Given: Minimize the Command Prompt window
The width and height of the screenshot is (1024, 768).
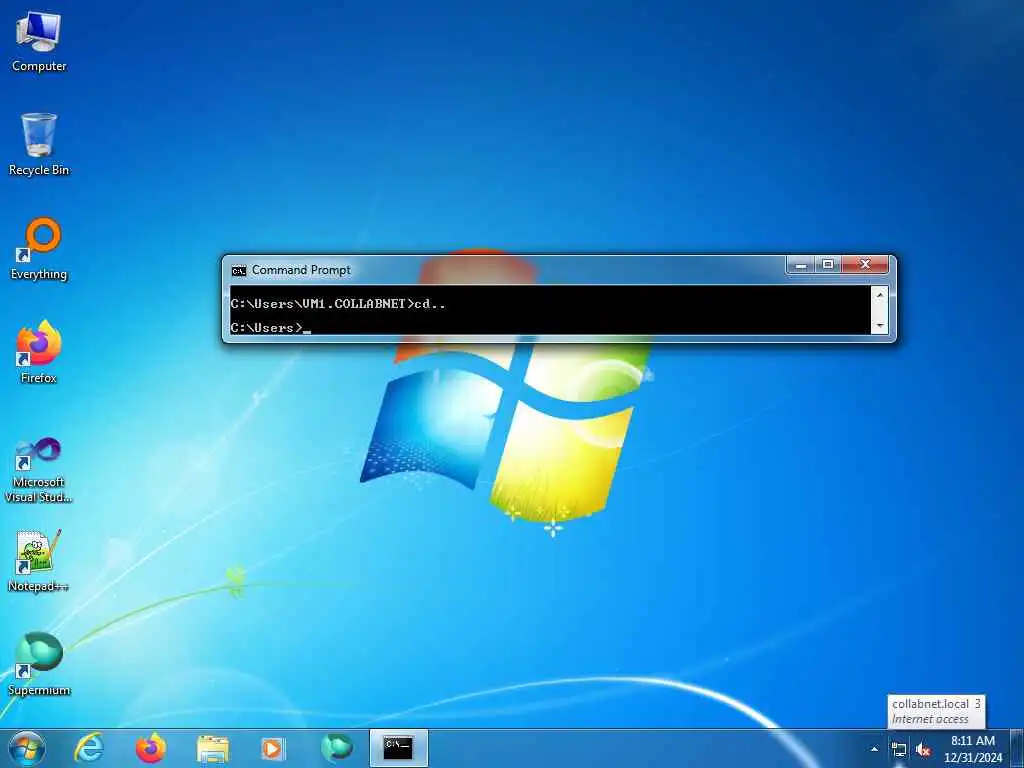Looking at the screenshot, I should coord(801,264).
